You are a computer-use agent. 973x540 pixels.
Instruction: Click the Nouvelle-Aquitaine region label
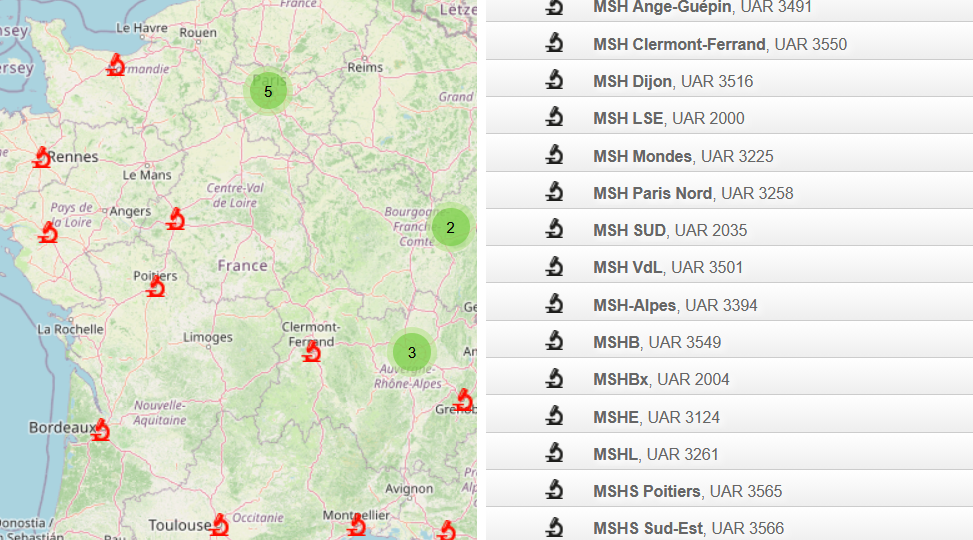(x=160, y=413)
